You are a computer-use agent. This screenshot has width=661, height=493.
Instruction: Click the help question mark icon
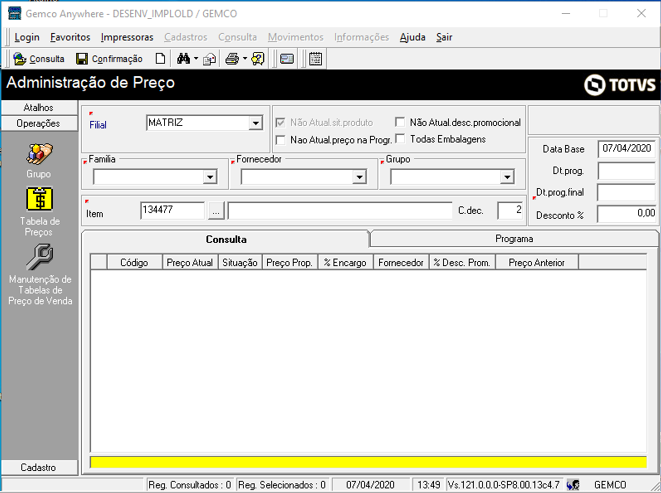coord(258,59)
